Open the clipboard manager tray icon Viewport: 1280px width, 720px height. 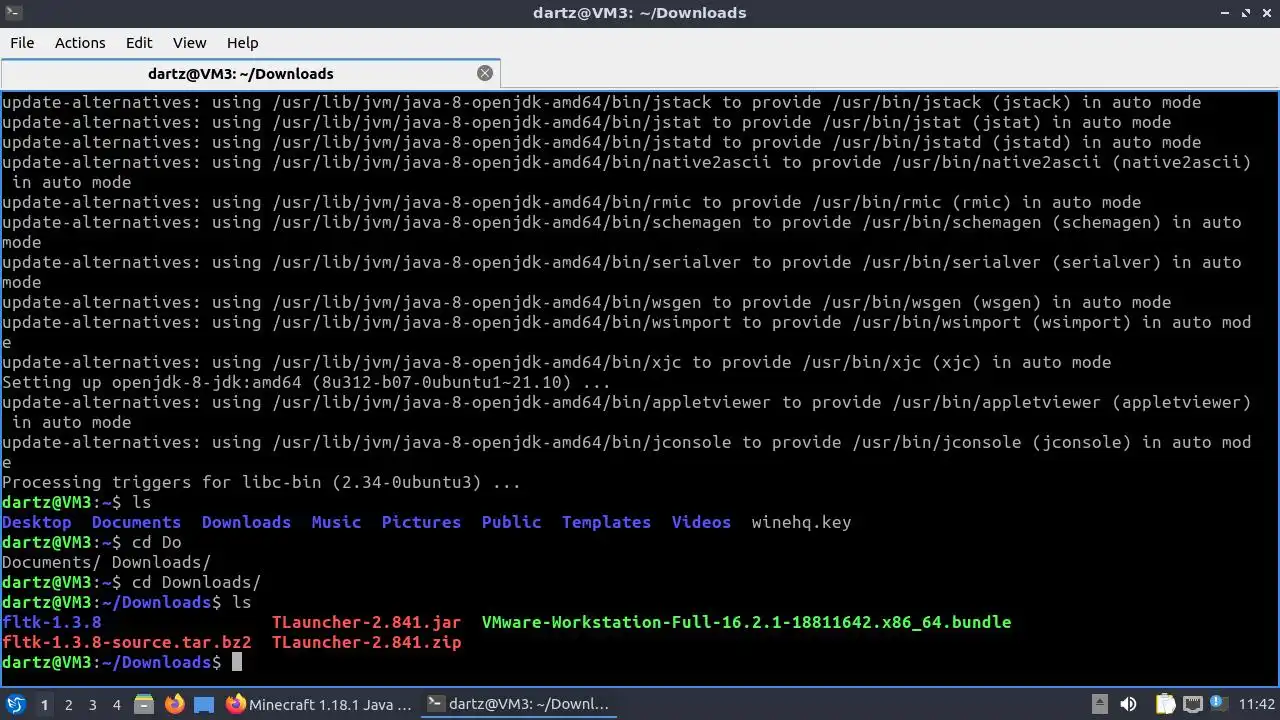click(x=1165, y=705)
